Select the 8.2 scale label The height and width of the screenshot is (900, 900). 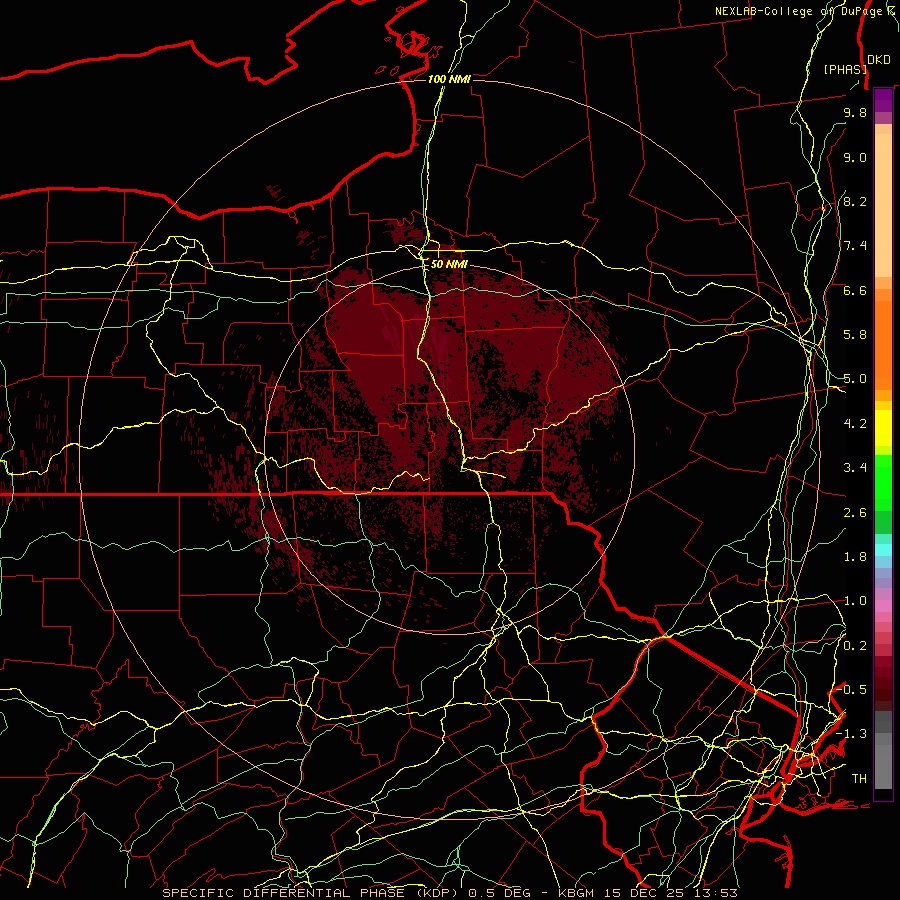(855, 201)
